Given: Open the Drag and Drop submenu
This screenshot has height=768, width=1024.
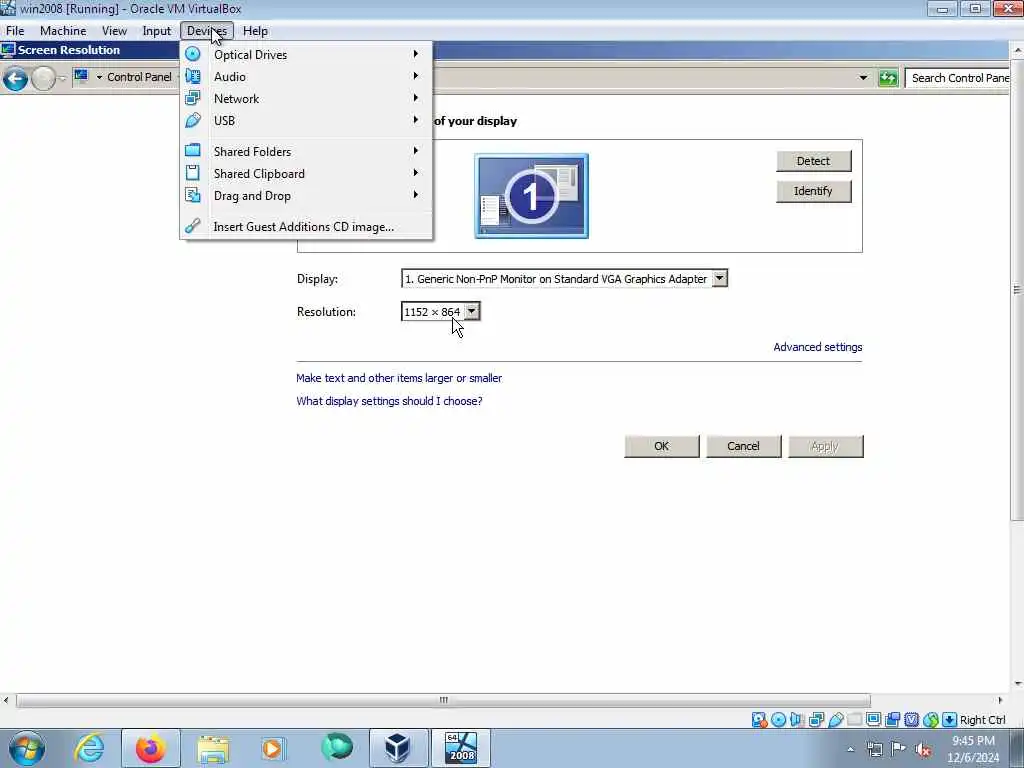Looking at the screenshot, I should (306, 196).
